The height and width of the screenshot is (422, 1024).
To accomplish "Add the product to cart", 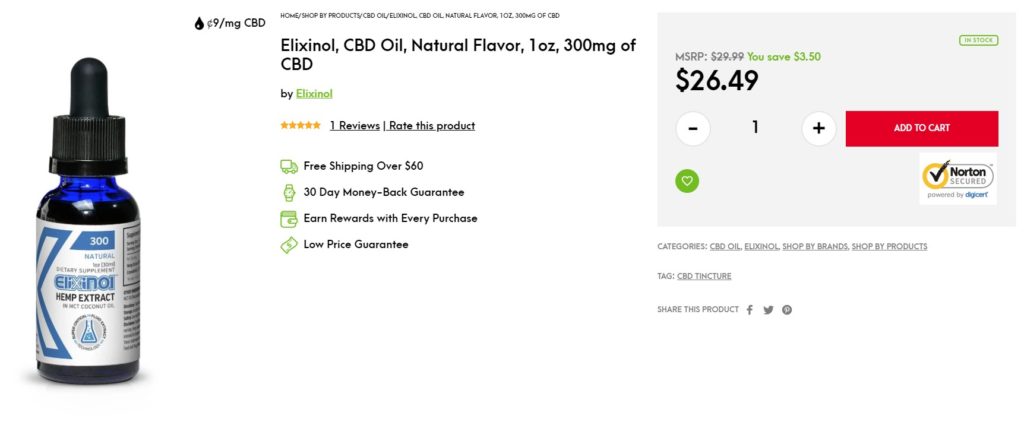I will [x=921, y=128].
